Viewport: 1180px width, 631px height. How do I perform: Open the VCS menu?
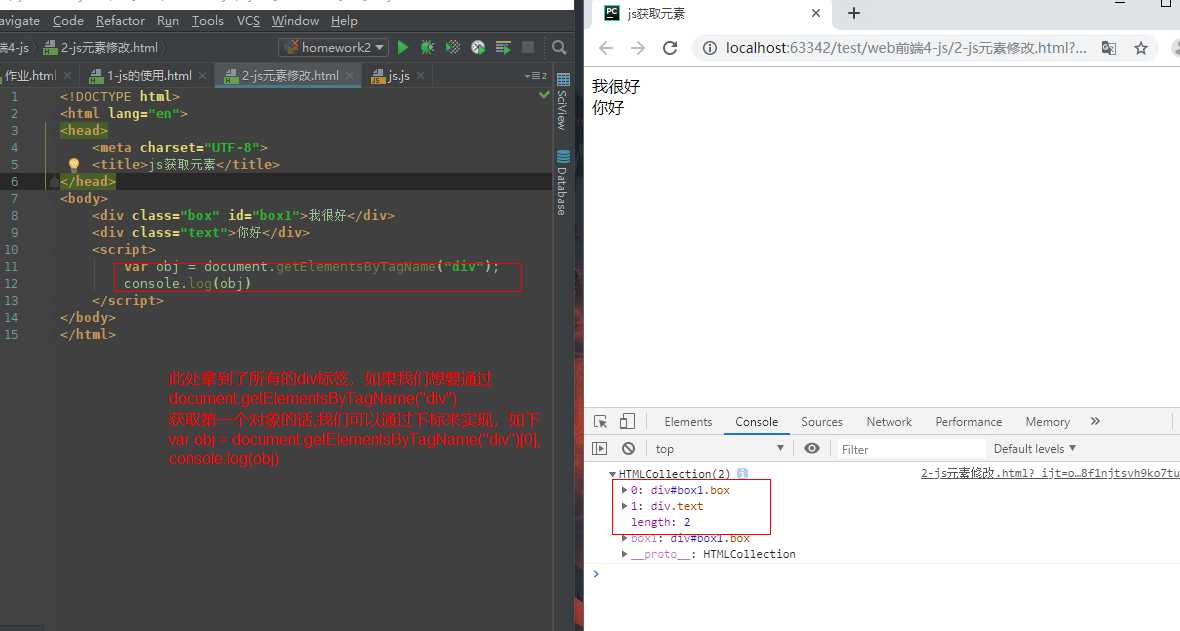point(248,21)
